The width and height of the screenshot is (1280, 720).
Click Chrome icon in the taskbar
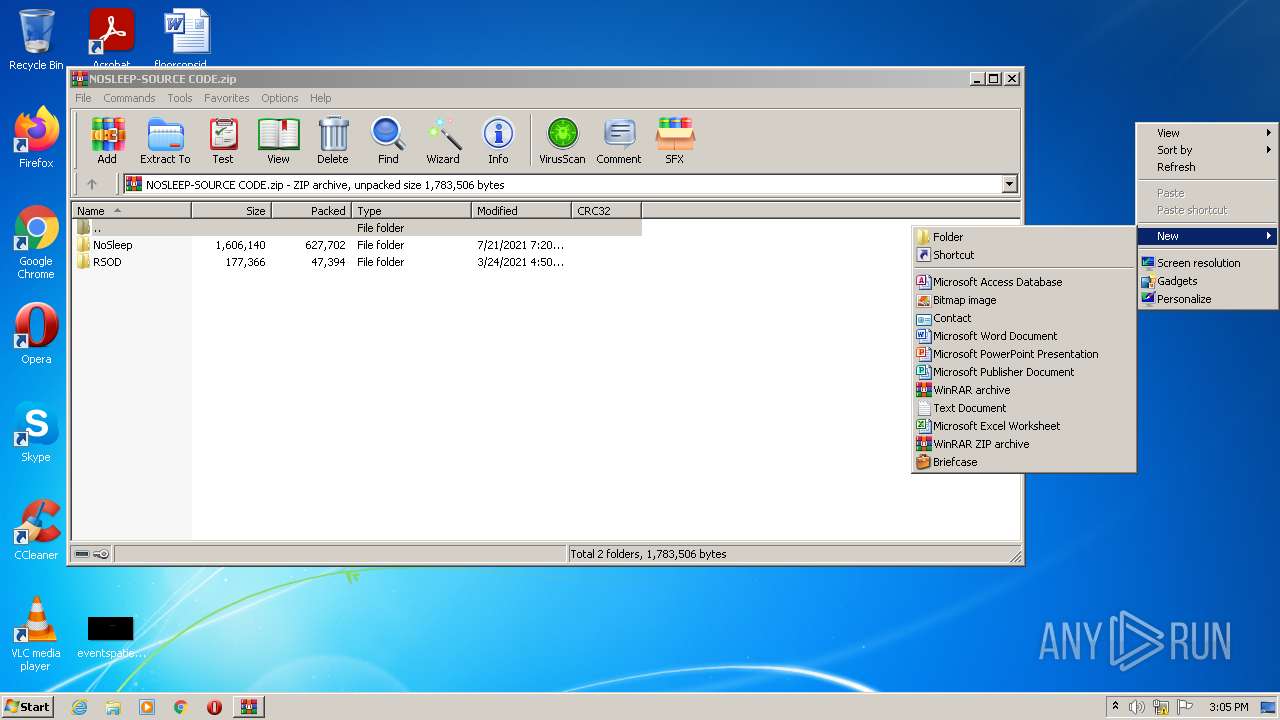181,707
